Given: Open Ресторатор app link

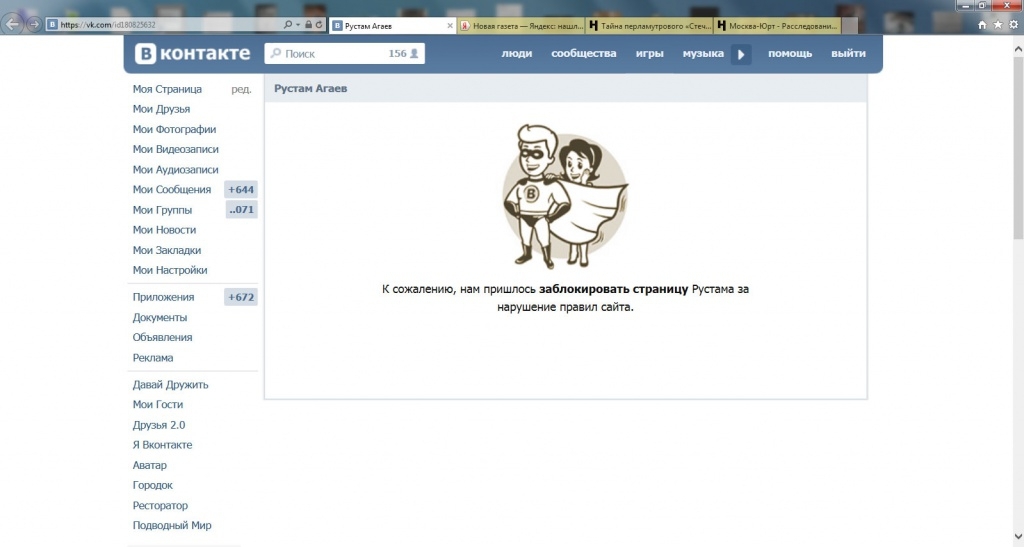Looking at the screenshot, I should [x=160, y=505].
